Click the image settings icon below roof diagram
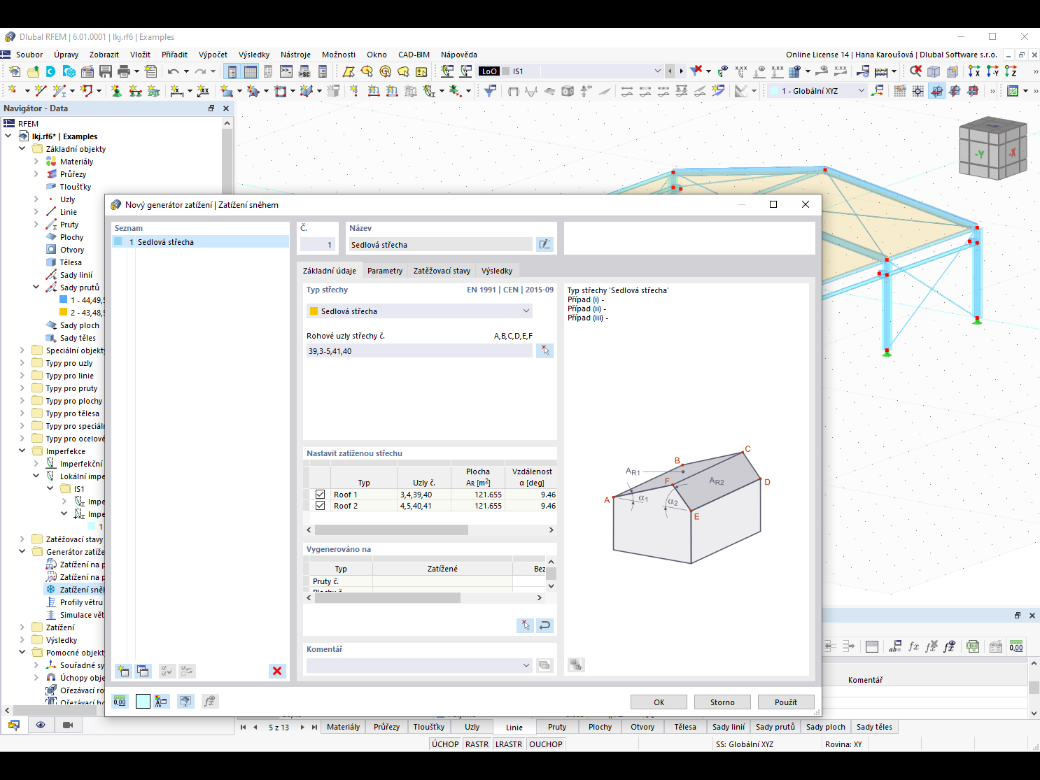 (576, 665)
